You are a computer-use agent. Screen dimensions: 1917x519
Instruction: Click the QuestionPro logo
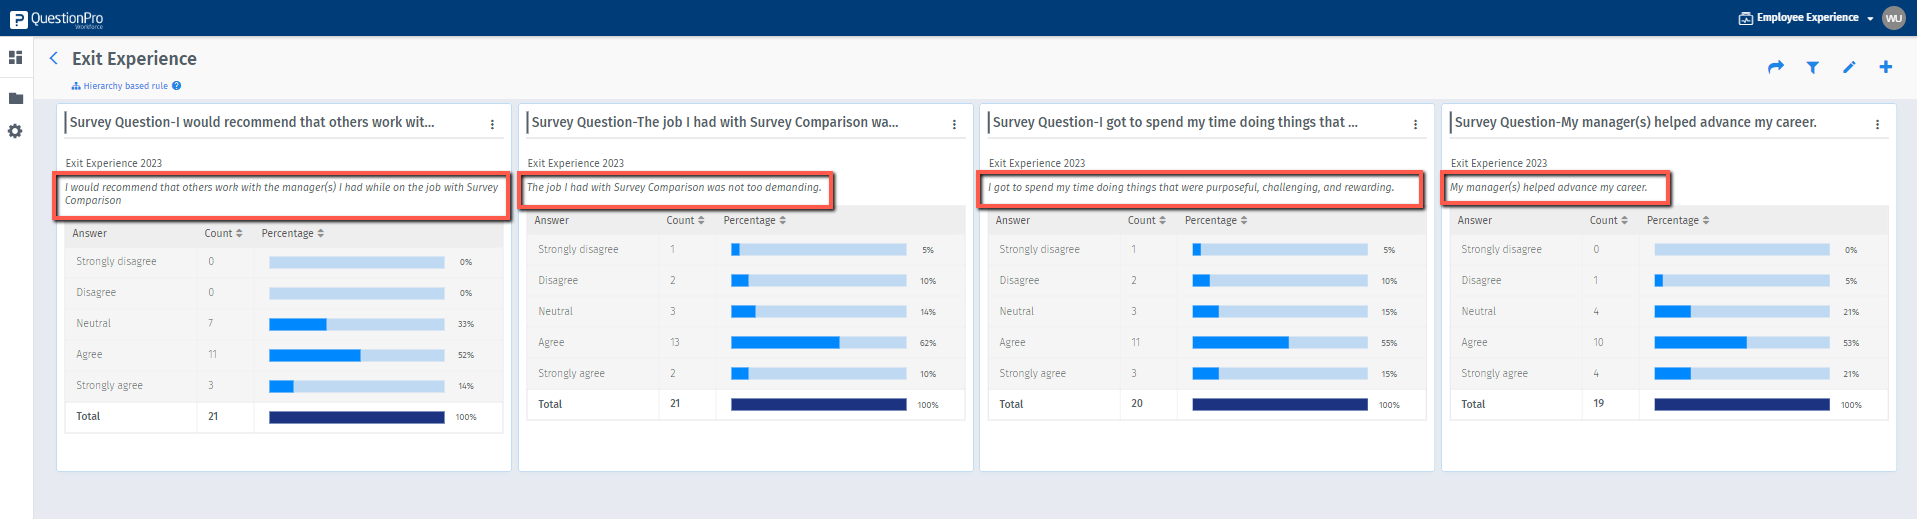tap(57, 18)
